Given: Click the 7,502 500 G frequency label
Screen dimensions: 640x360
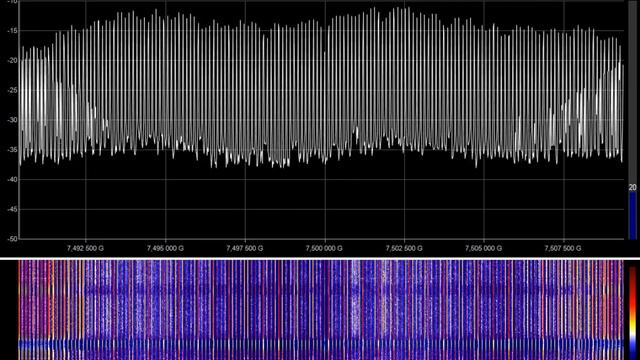Looking at the screenshot, I should point(404,248).
